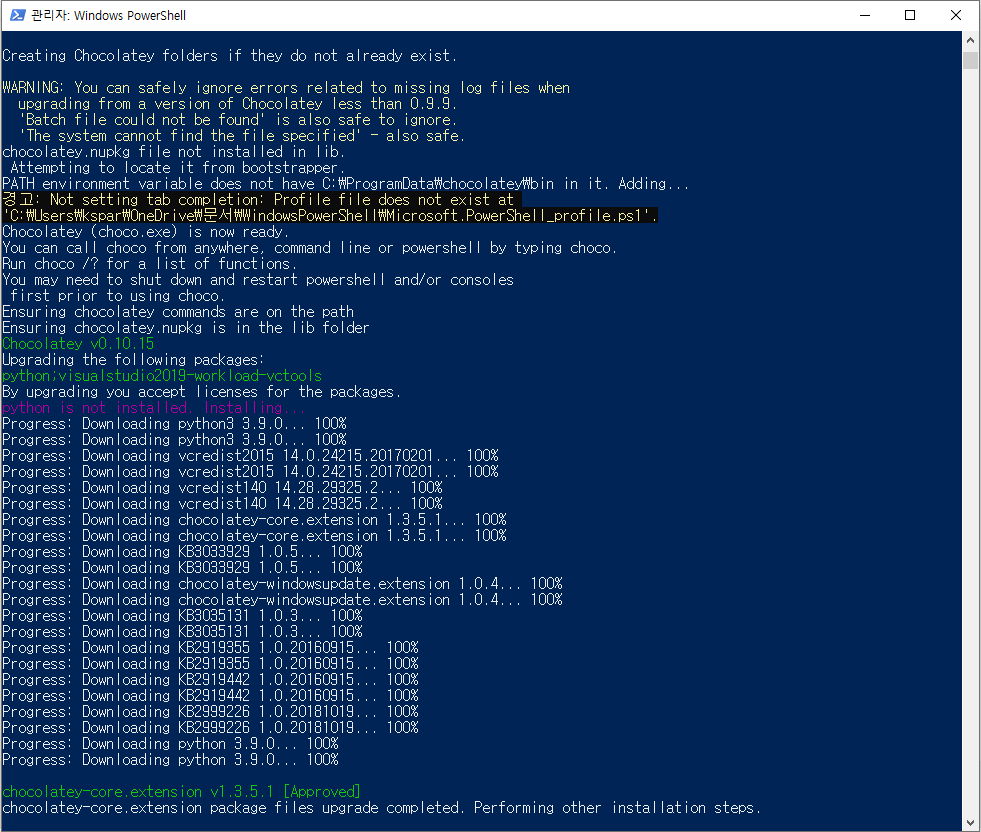Click first 'Downloading KB2919442 1.0.20160915' line

pyautogui.click(x=210, y=680)
